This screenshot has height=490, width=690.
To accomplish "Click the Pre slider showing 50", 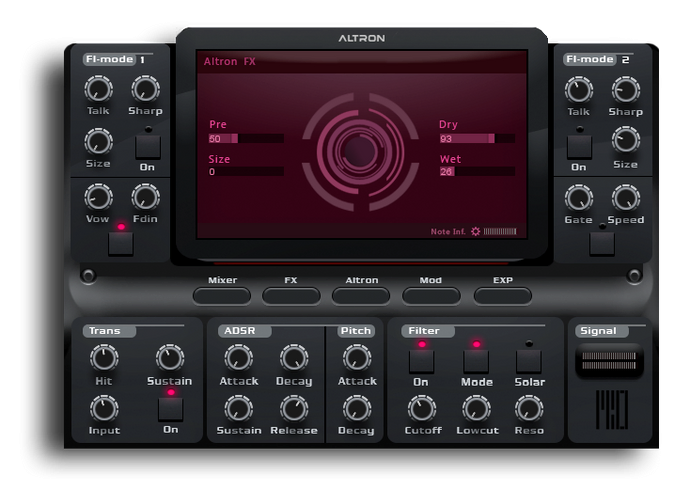I will pyautogui.click(x=246, y=139).
